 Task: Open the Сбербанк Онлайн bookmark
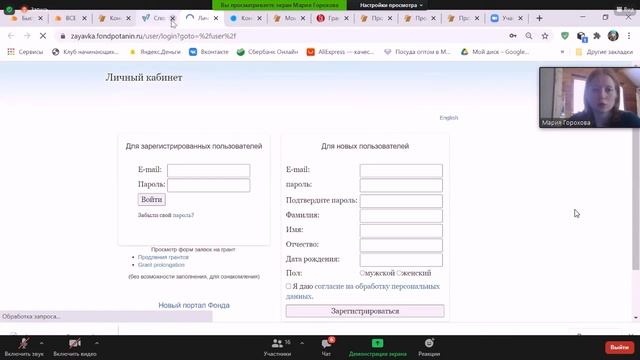(267, 52)
